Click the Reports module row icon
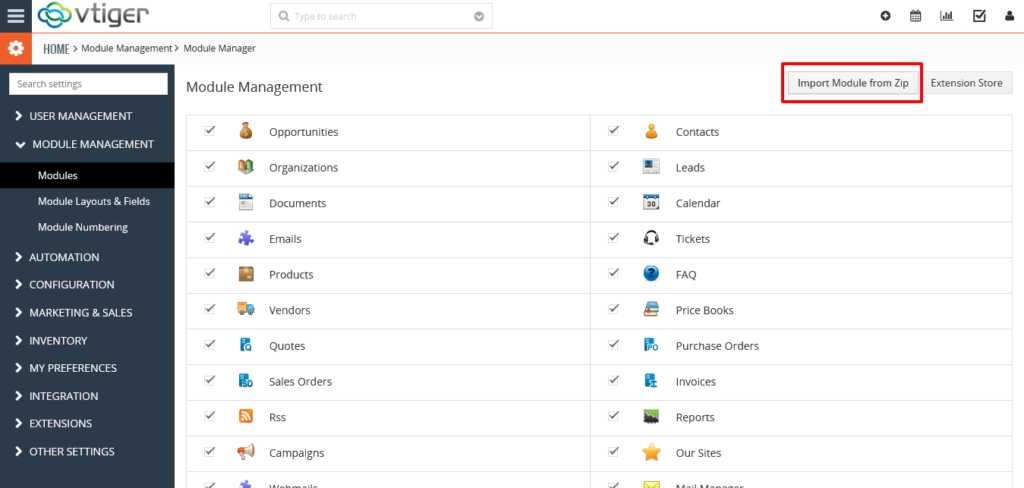This screenshot has height=488, width=1024. (651, 416)
